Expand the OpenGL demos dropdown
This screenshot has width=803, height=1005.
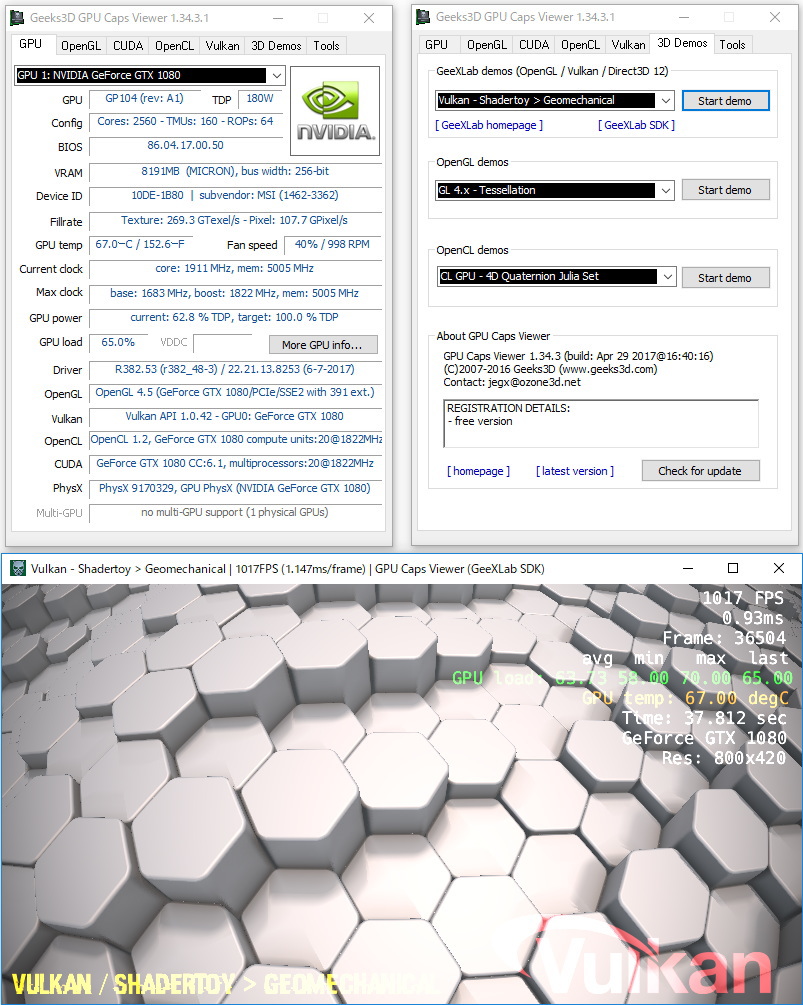tap(665, 190)
